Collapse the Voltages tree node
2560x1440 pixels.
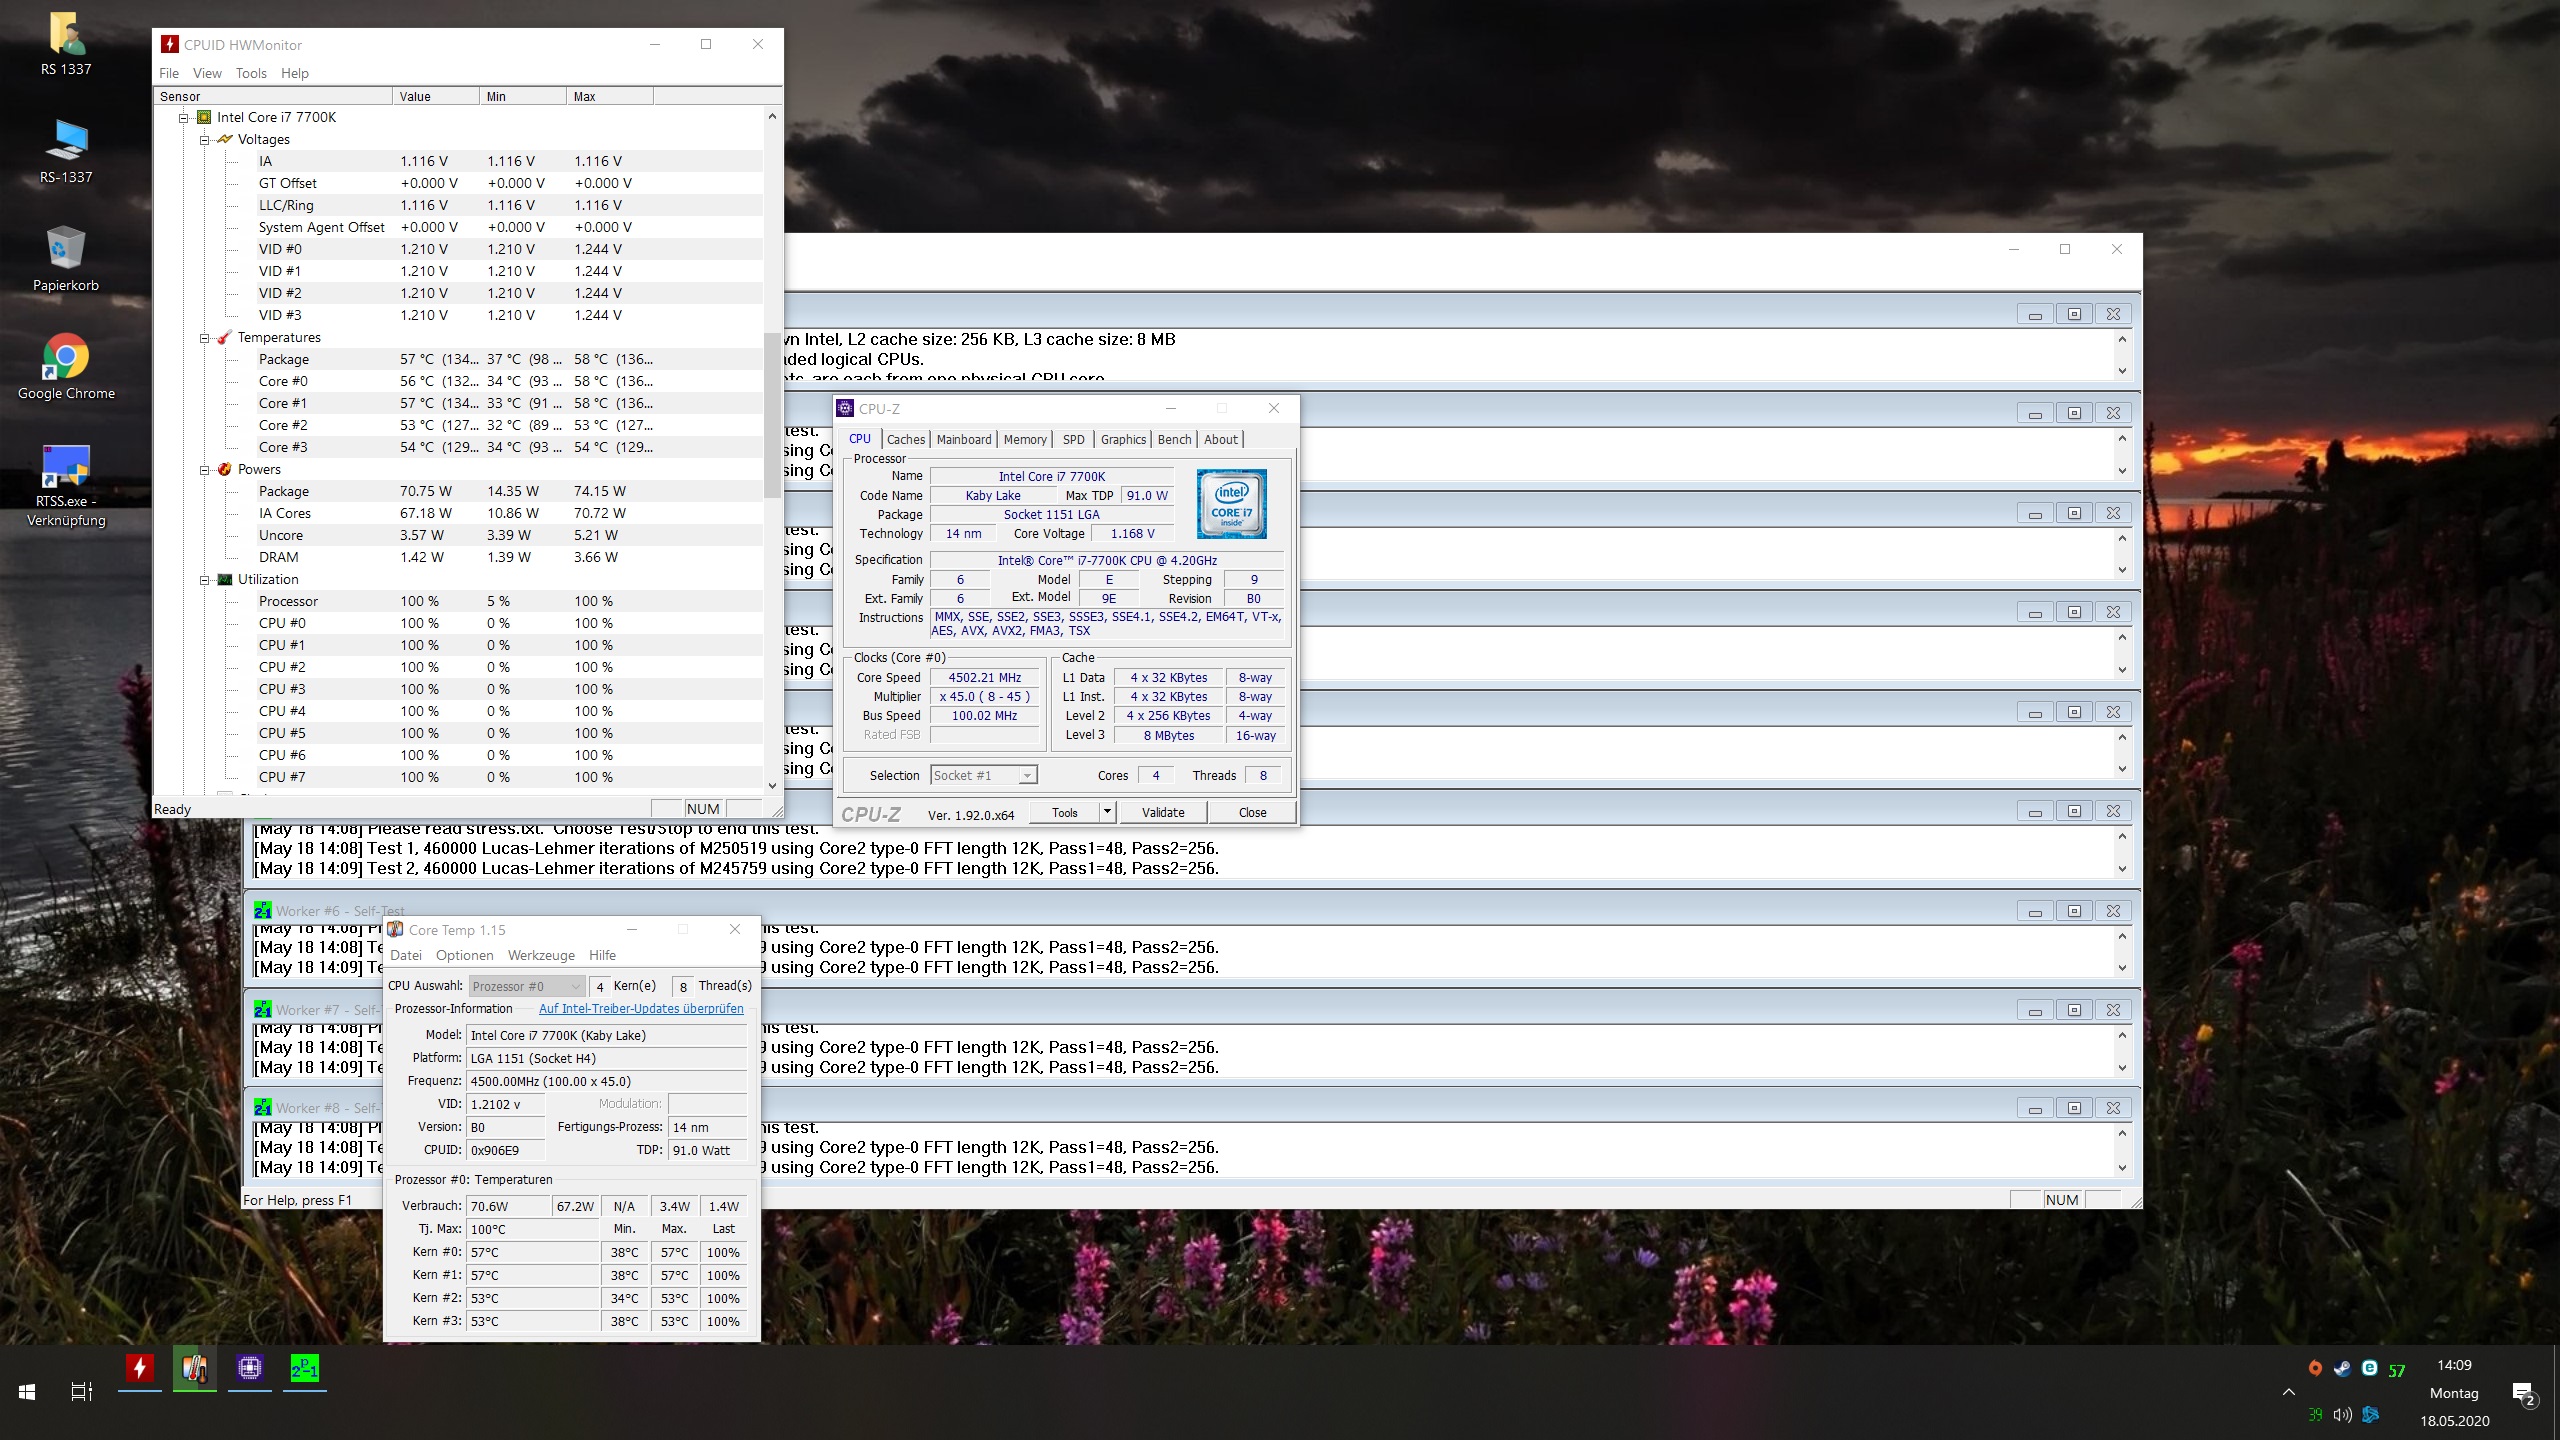[205, 140]
